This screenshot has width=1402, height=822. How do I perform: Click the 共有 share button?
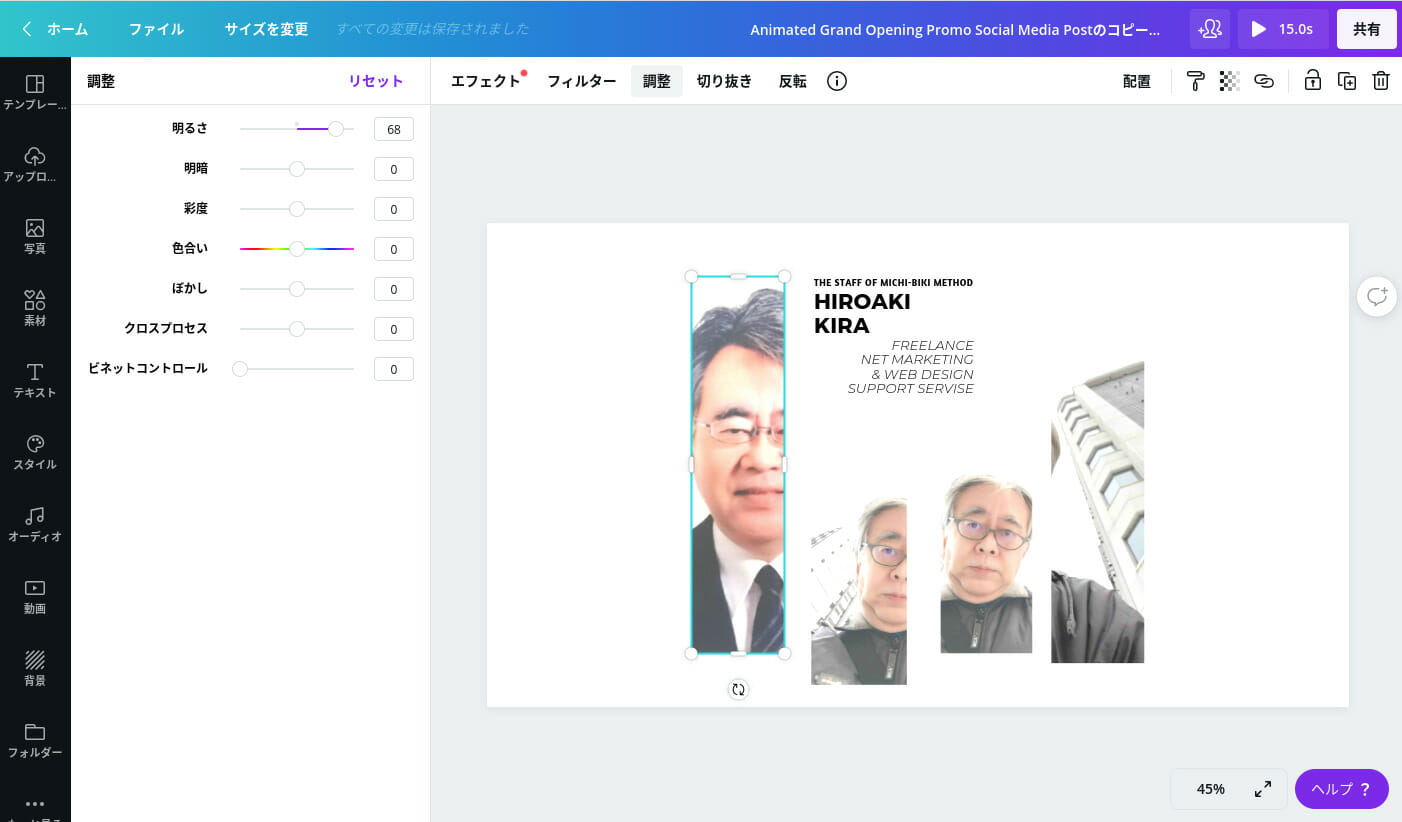pos(1367,29)
